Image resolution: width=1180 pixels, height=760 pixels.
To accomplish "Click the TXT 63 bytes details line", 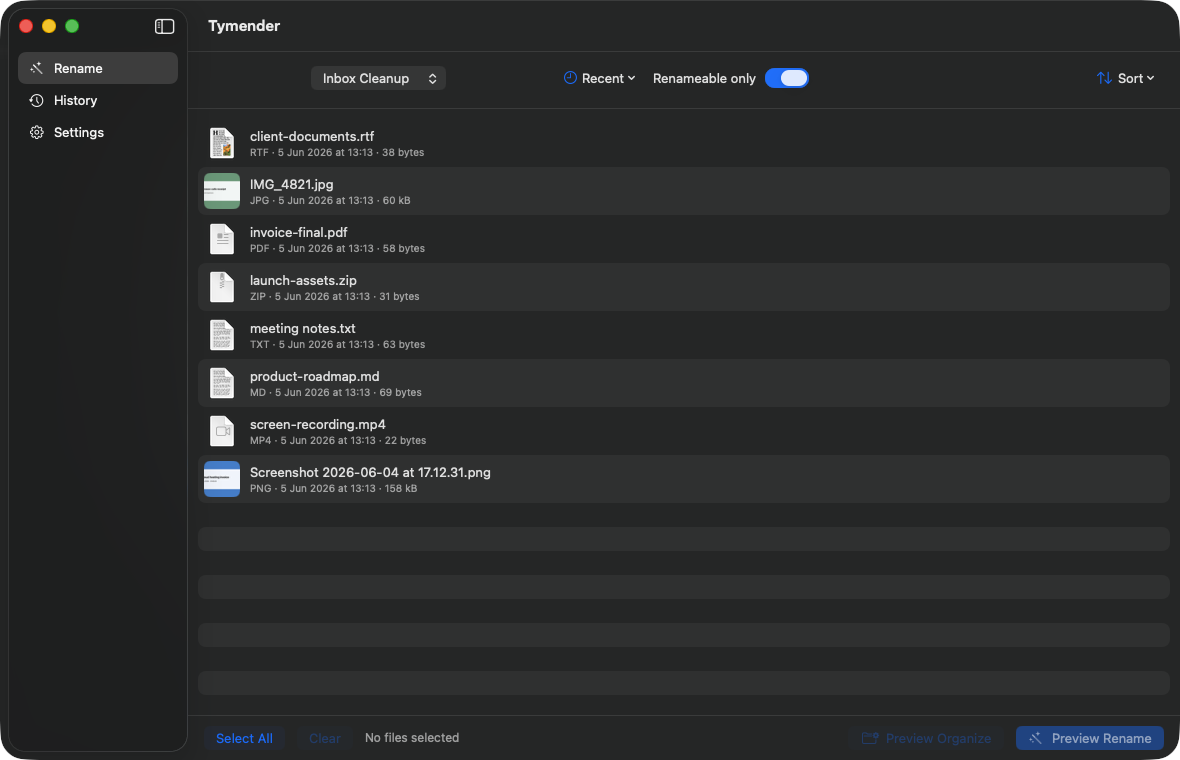I will click(337, 345).
